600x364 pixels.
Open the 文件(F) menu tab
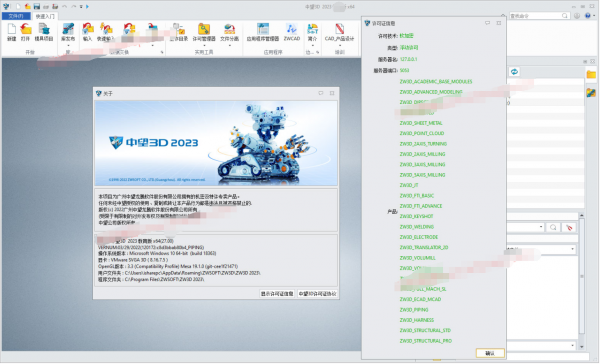16,16
